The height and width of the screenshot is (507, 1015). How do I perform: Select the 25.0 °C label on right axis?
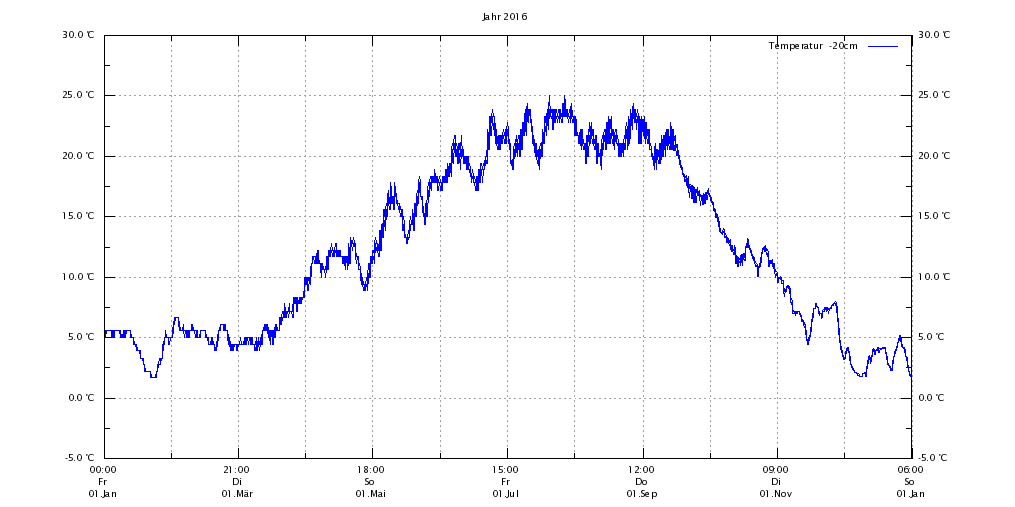click(x=934, y=95)
